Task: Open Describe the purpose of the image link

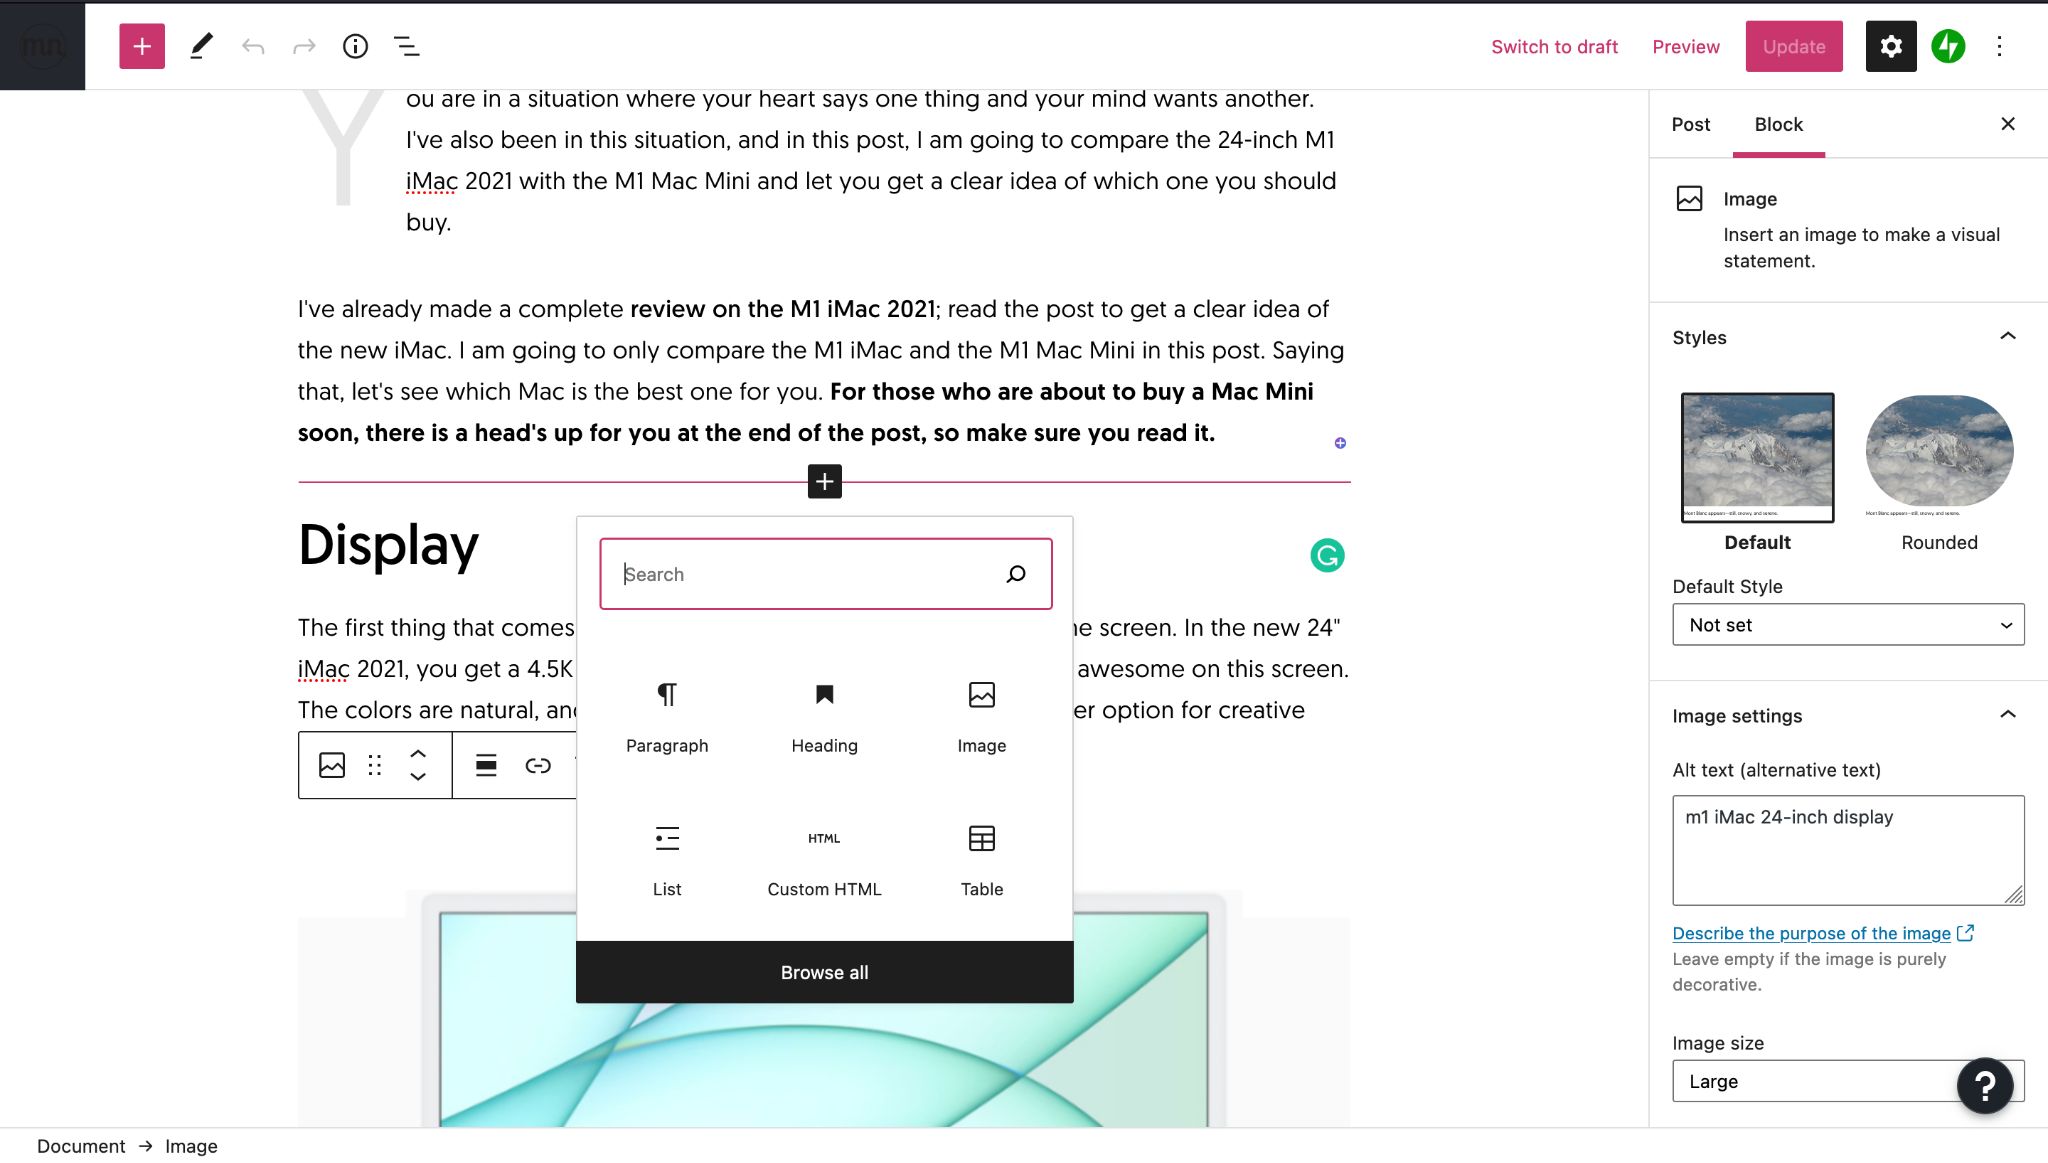Action: coord(1811,933)
